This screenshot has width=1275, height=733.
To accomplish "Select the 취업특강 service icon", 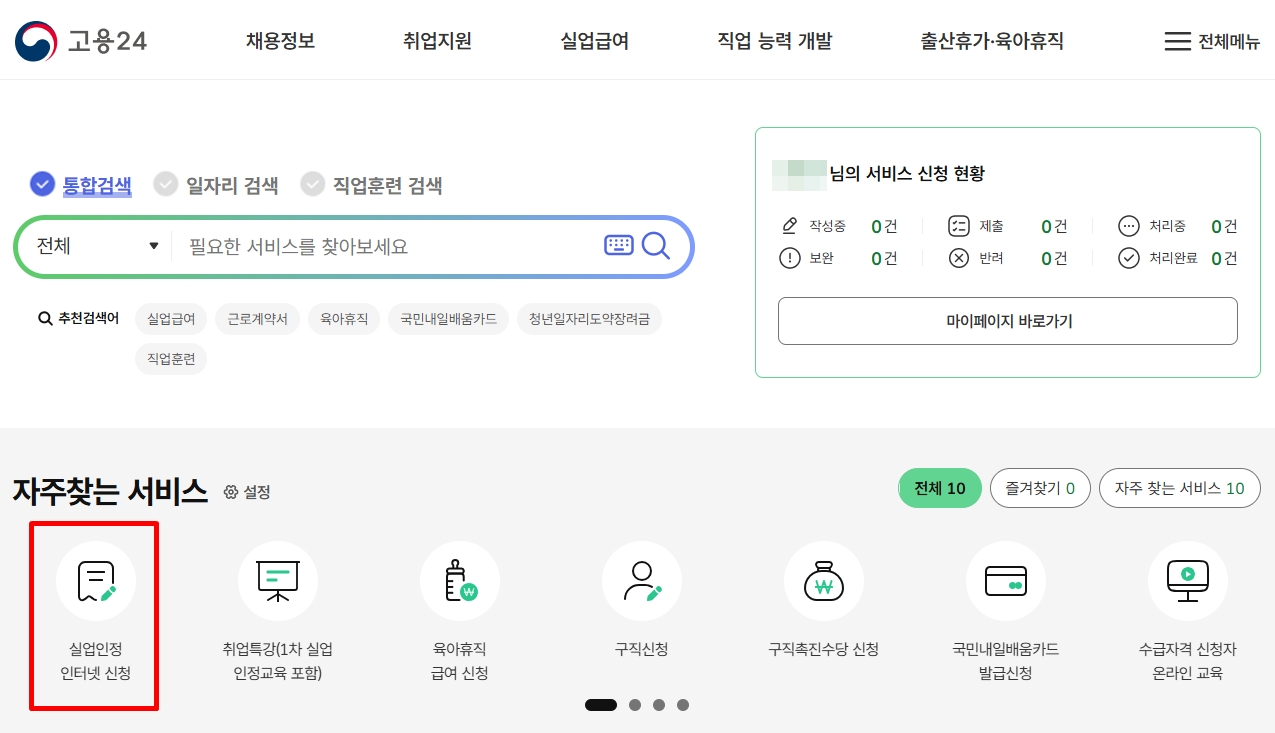I will click(x=277, y=581).
